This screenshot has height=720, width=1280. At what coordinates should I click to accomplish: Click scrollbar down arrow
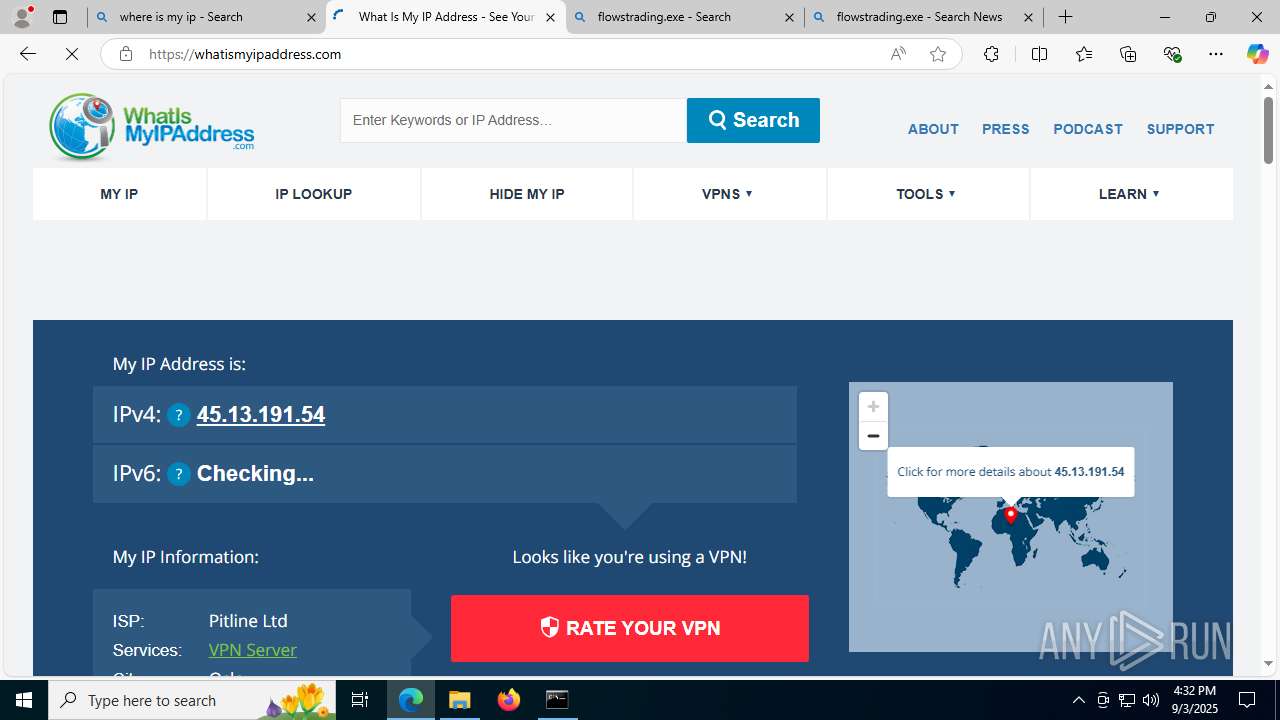click(x=1268, y=663)
